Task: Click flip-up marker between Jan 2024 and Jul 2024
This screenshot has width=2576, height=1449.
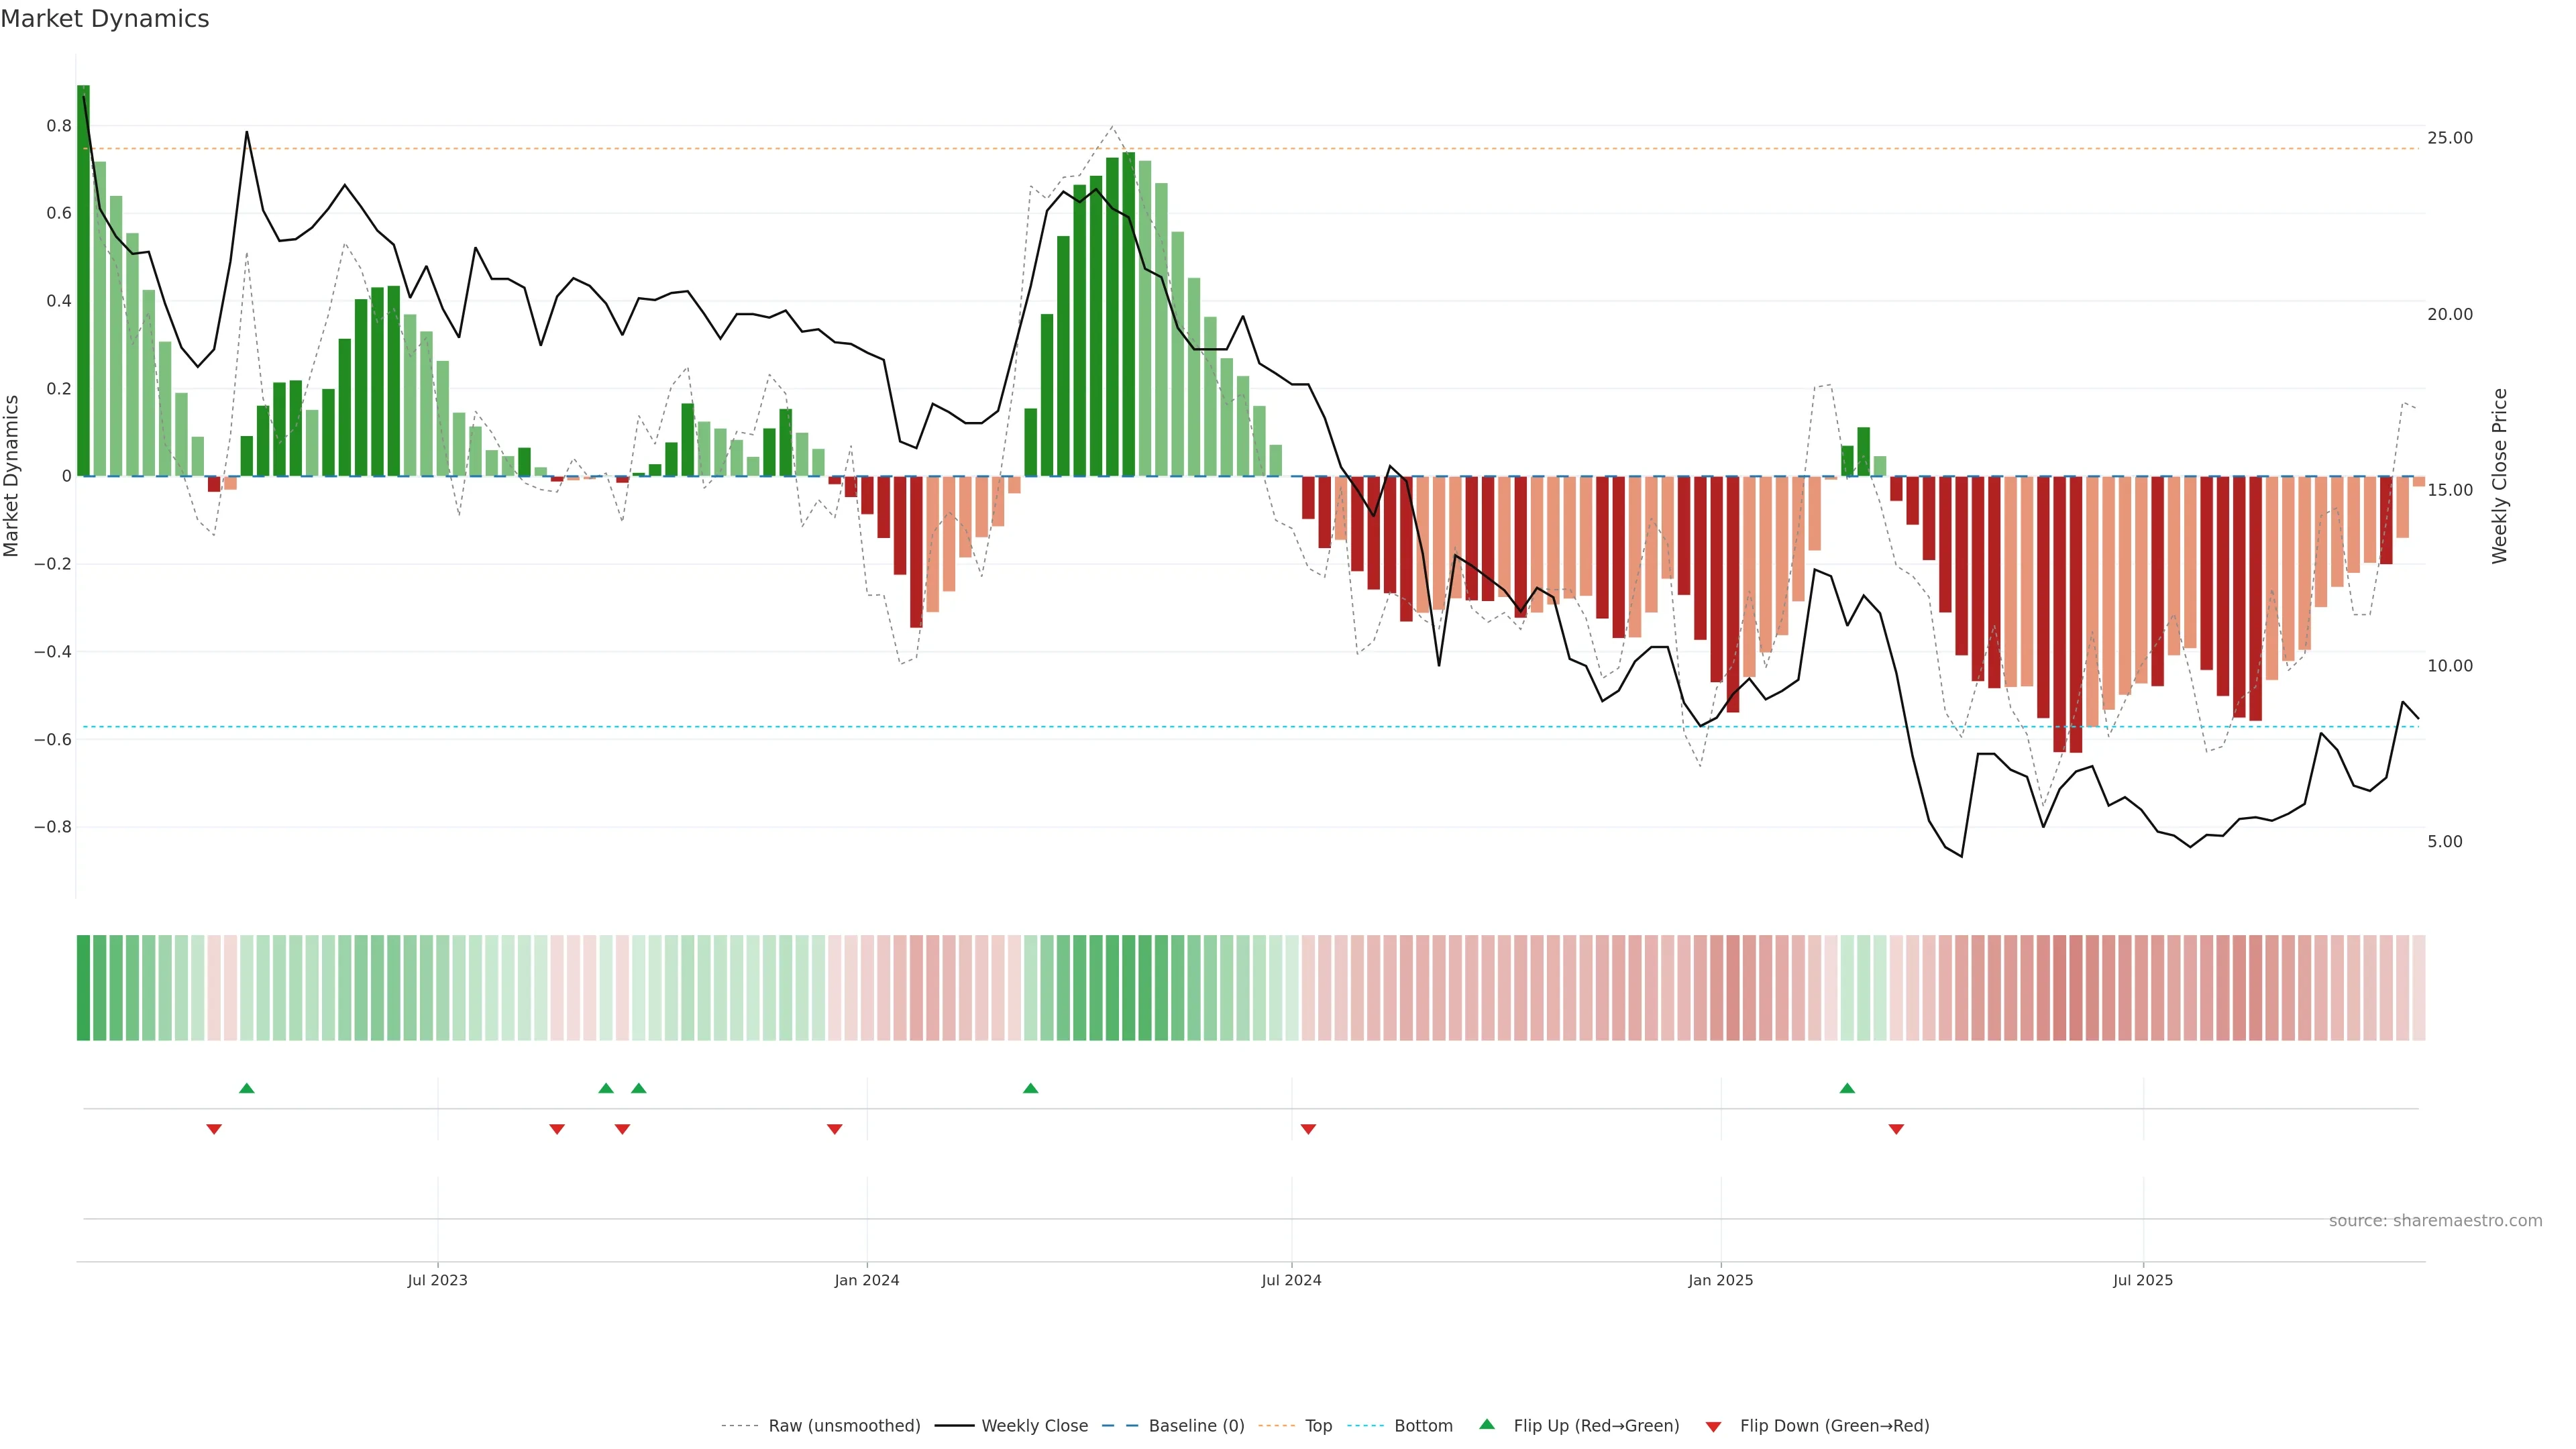Action: click(1031, 1088)
